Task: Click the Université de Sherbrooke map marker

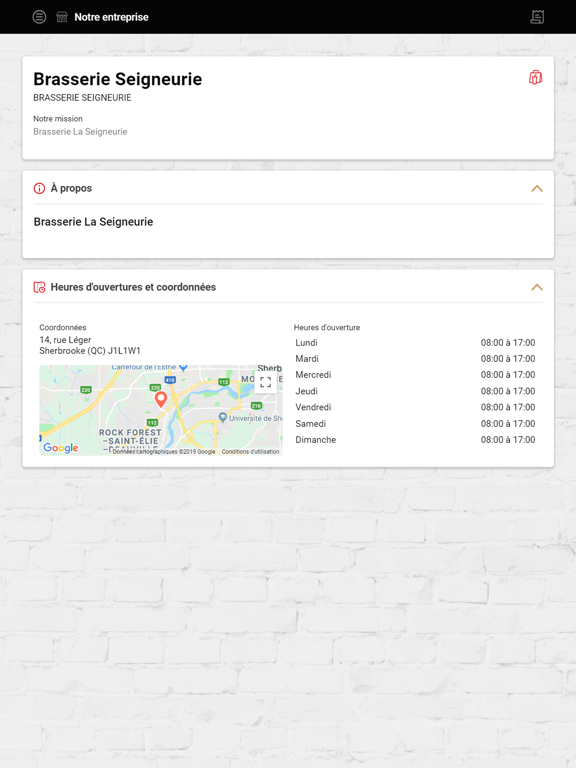Action: pos(223,417)
